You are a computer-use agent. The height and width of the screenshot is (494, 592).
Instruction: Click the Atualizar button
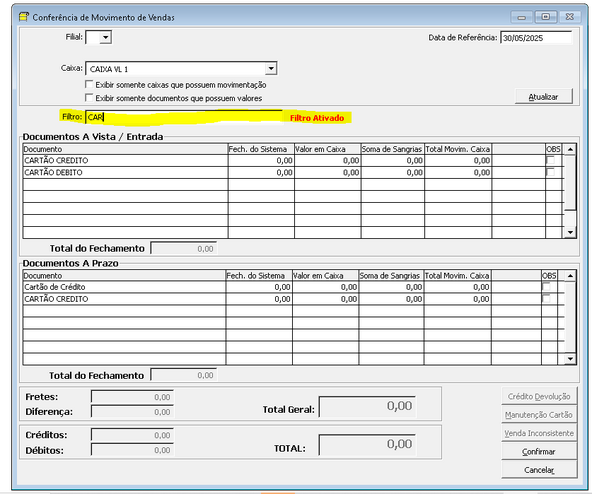coord(543,97)
